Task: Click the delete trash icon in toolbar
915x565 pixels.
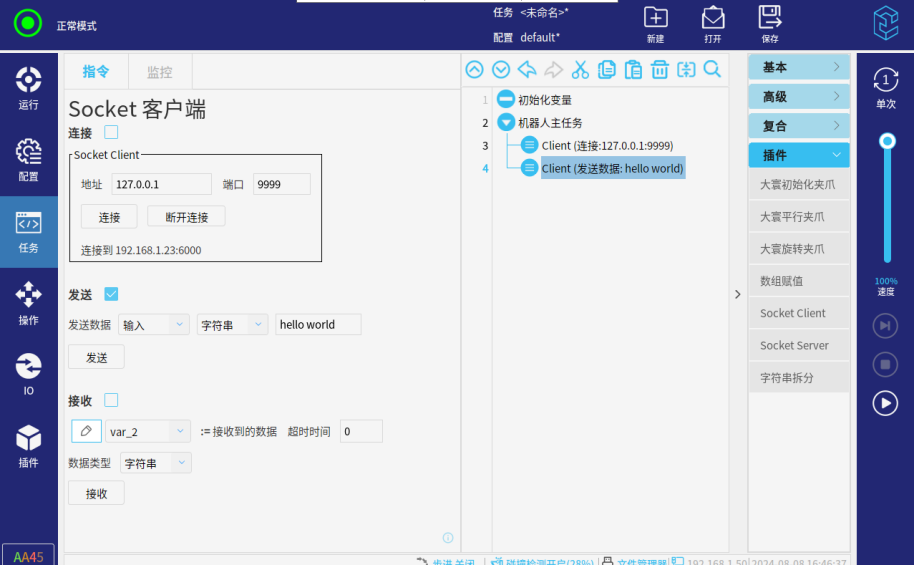Action: tap(660, 69)
